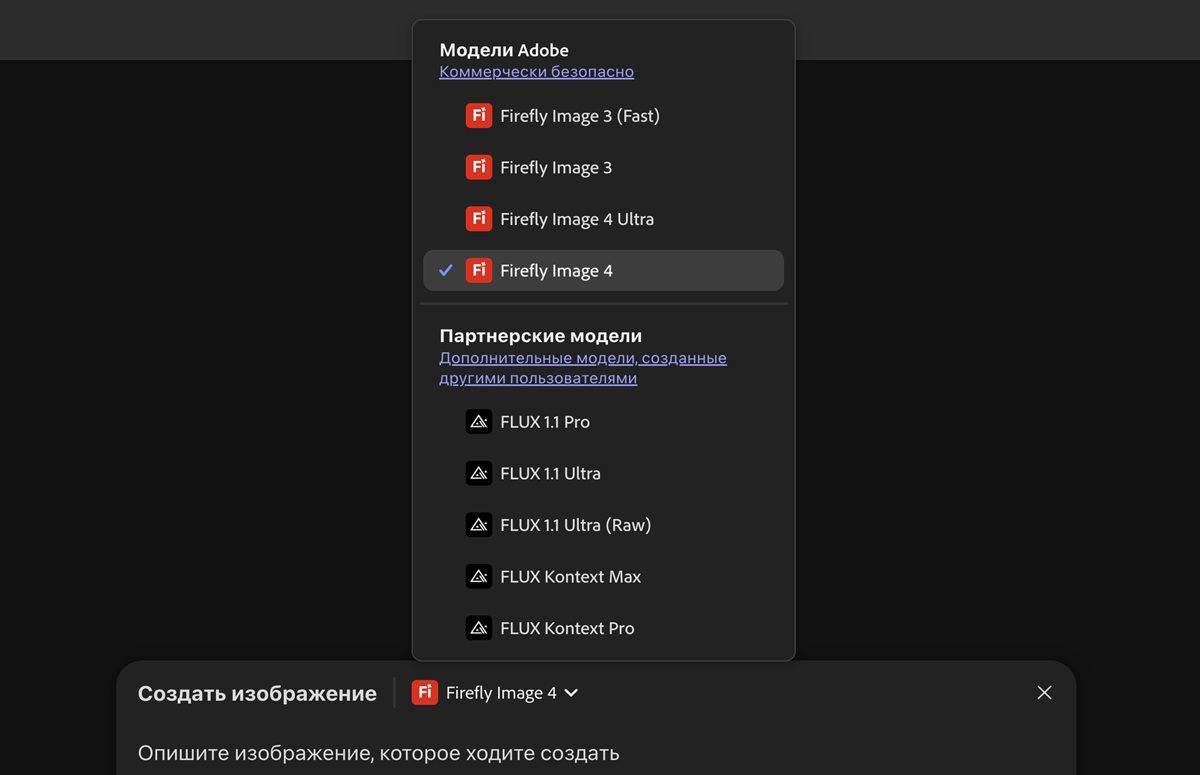Choose Firefly Image 4 Ultra from the list
1200x775 pixels.
pyautogui.click(x=577, y=219)
